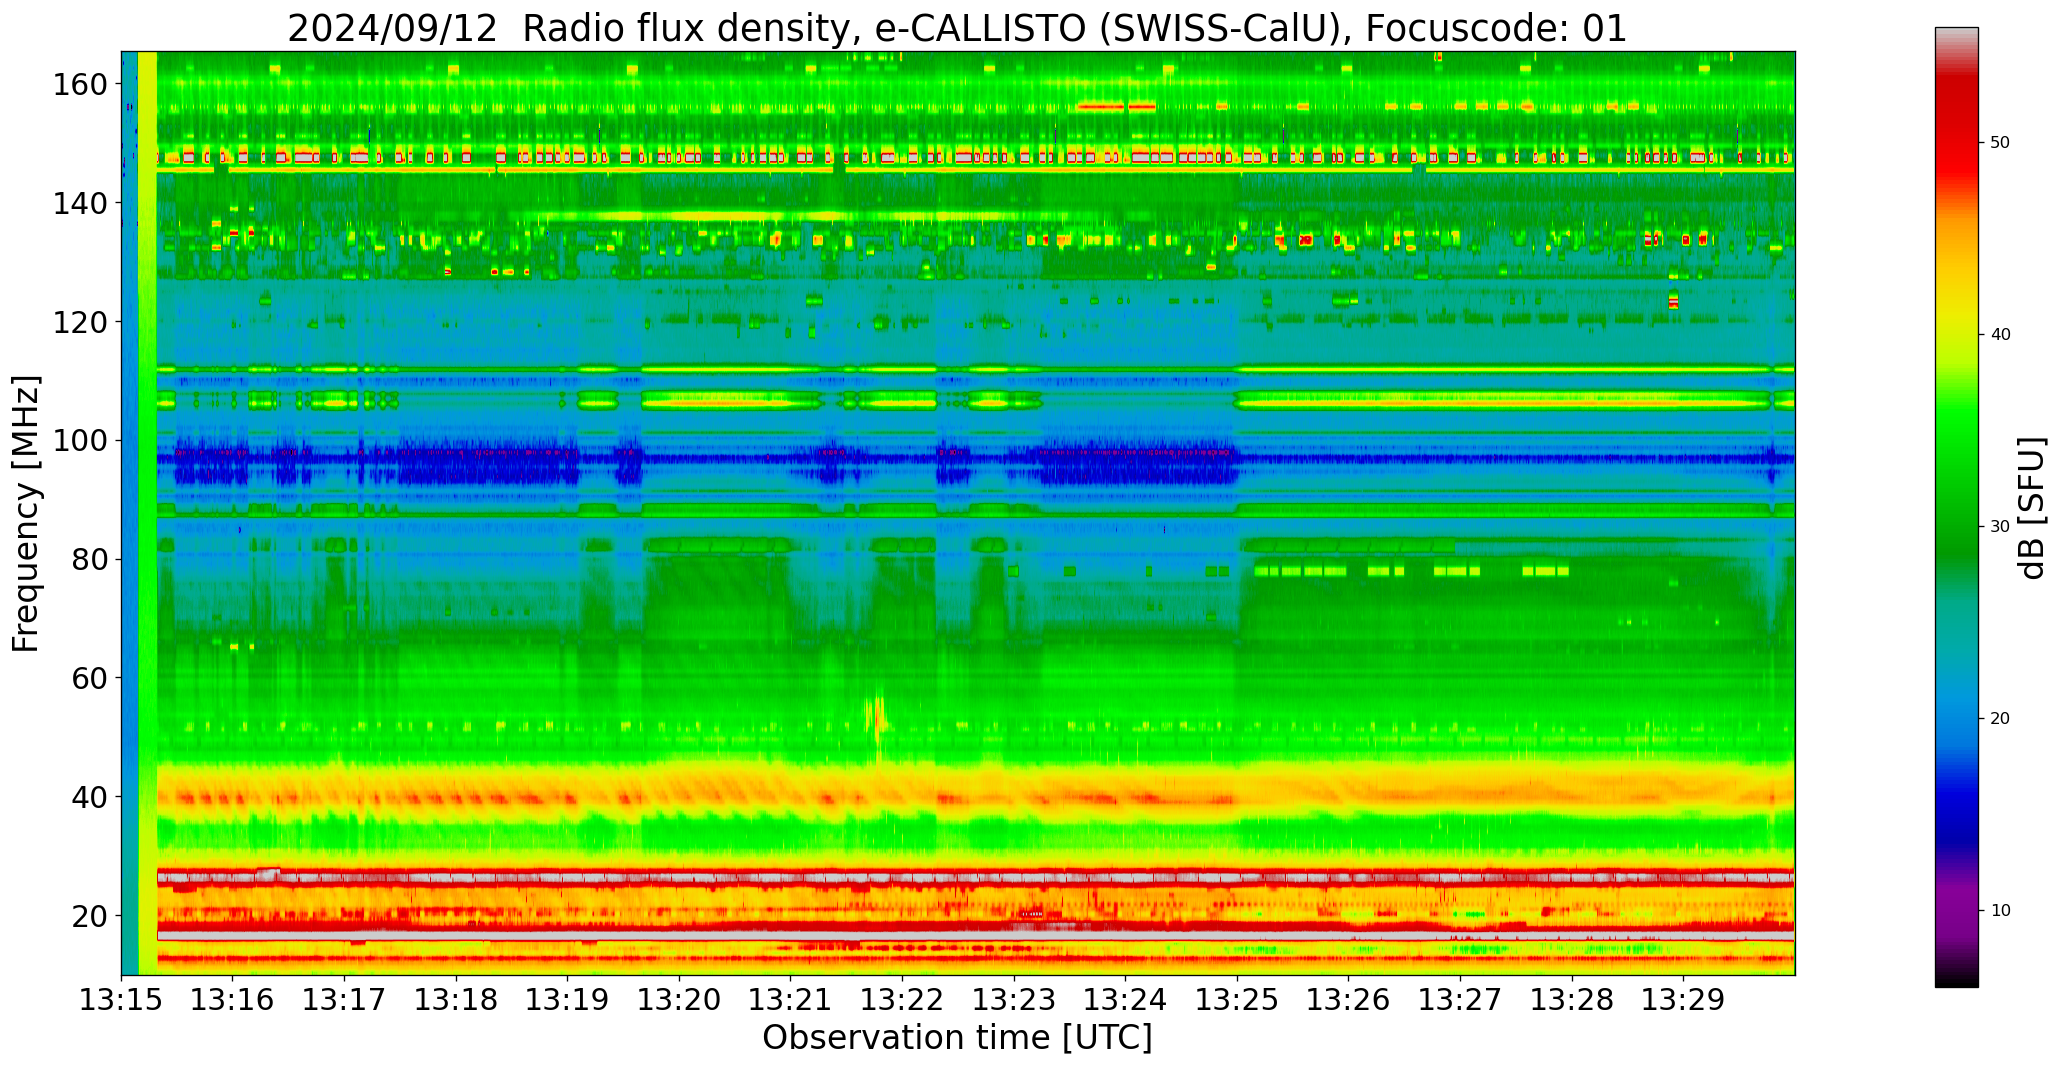
Task: Click the colorbar tick label 40
Action: click(x=1999, y=335)
